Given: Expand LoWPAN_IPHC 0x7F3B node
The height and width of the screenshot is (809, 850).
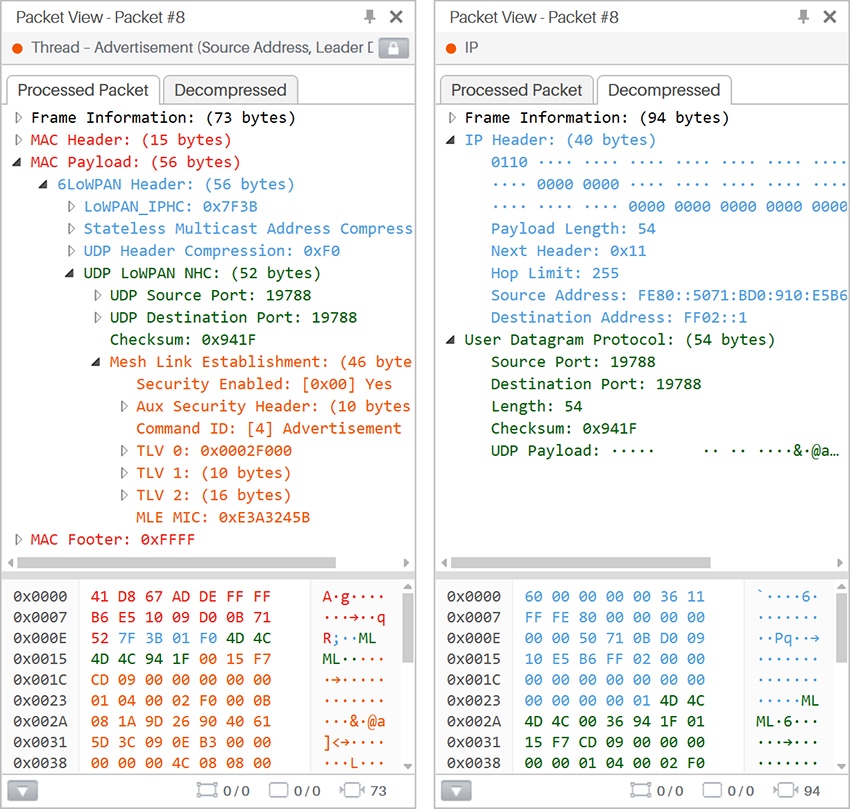Looking at the screenshot, I should pyautogui.click(x=71, y=207).
